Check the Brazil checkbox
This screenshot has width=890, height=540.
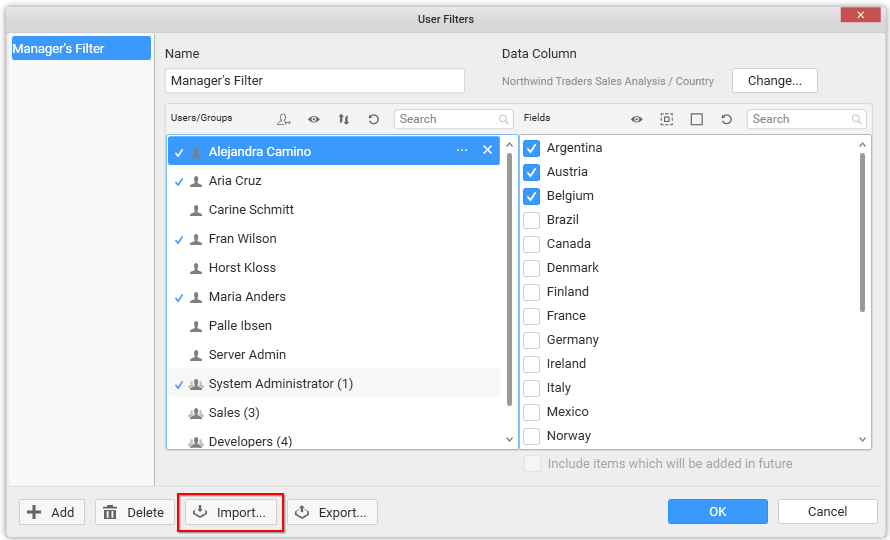pyautogui.click(x=532, y=220)
